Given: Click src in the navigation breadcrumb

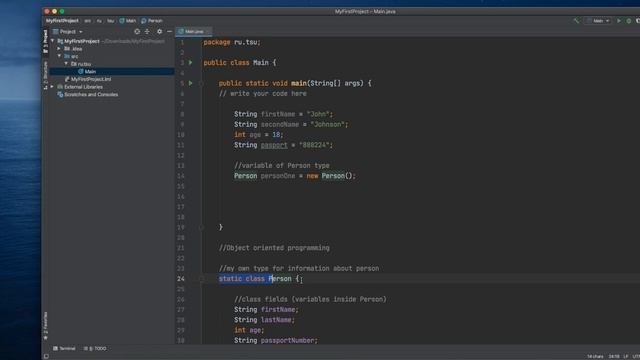Looking at the screenshot, I should (x=87, y=20).
